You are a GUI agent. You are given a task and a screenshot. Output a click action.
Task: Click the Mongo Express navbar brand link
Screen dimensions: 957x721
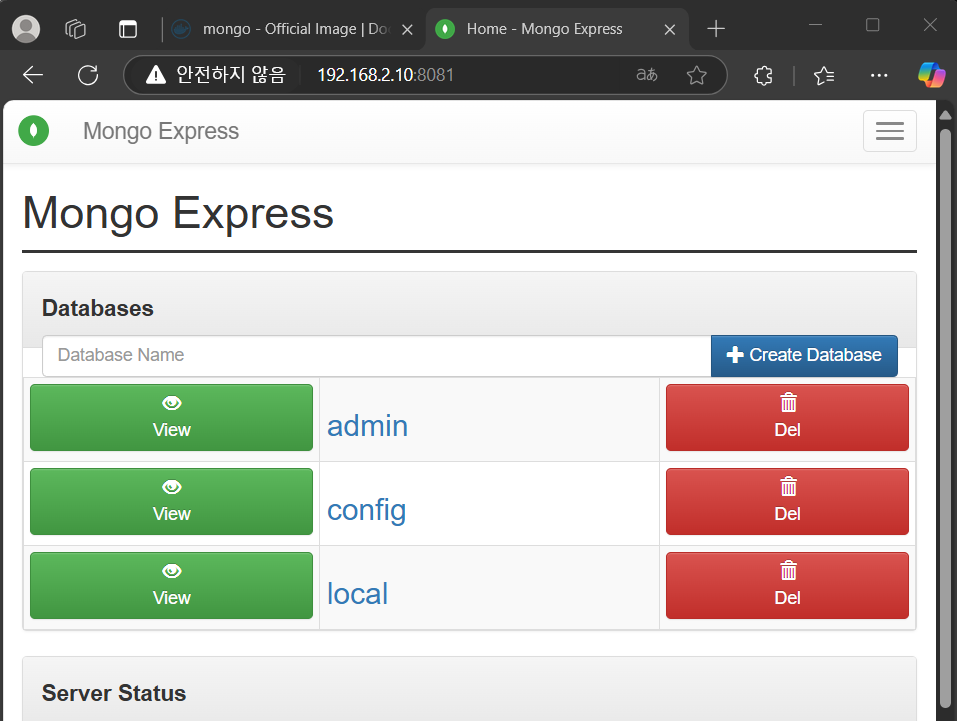161,131
